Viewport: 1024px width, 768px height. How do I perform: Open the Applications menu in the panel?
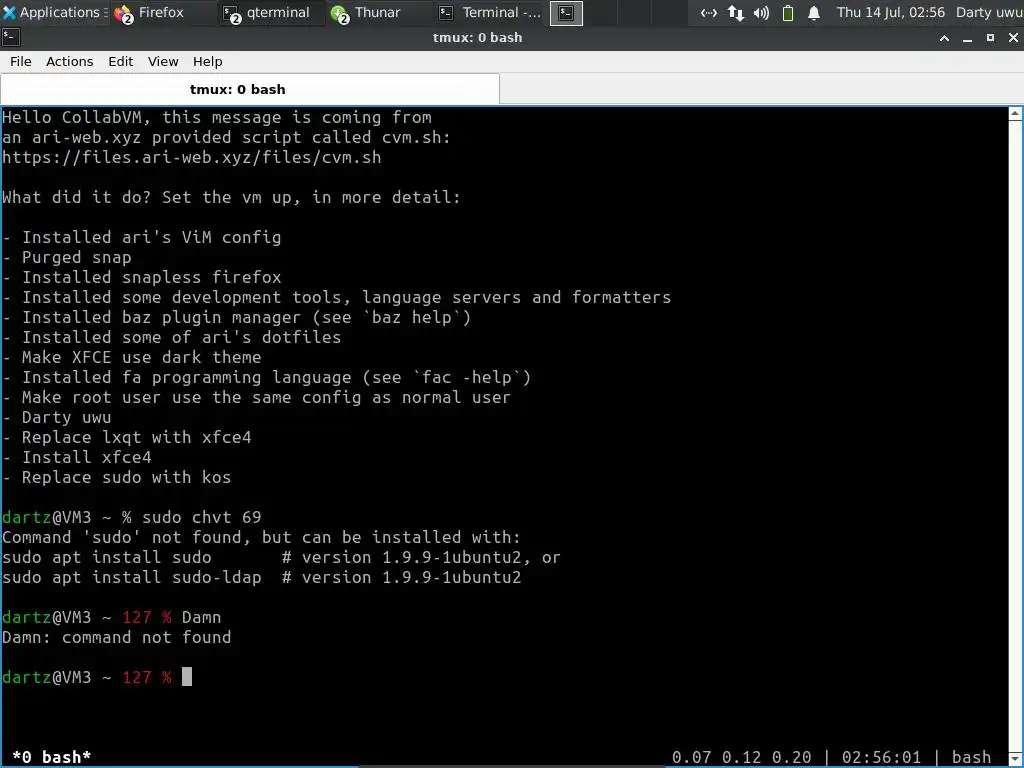54,12
